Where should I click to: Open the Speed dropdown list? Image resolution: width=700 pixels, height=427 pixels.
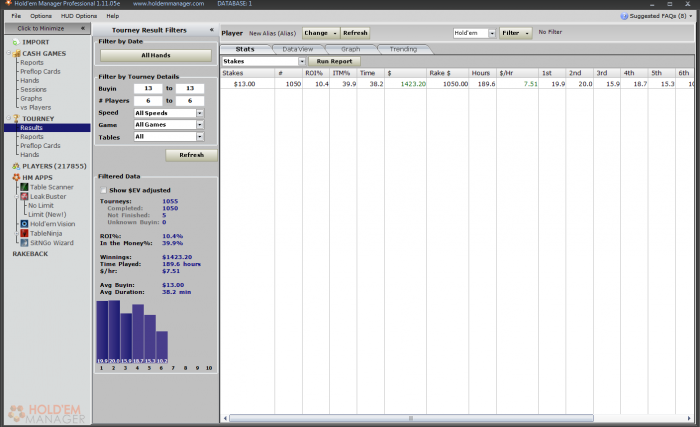pyautogui.click(x=200, y=113)
